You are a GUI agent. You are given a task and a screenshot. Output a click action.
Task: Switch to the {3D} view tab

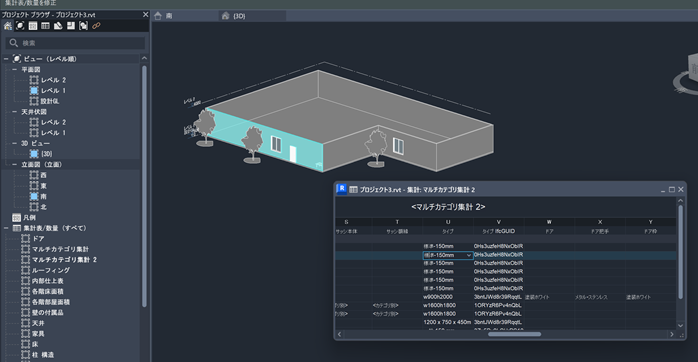tap(252, 16)
